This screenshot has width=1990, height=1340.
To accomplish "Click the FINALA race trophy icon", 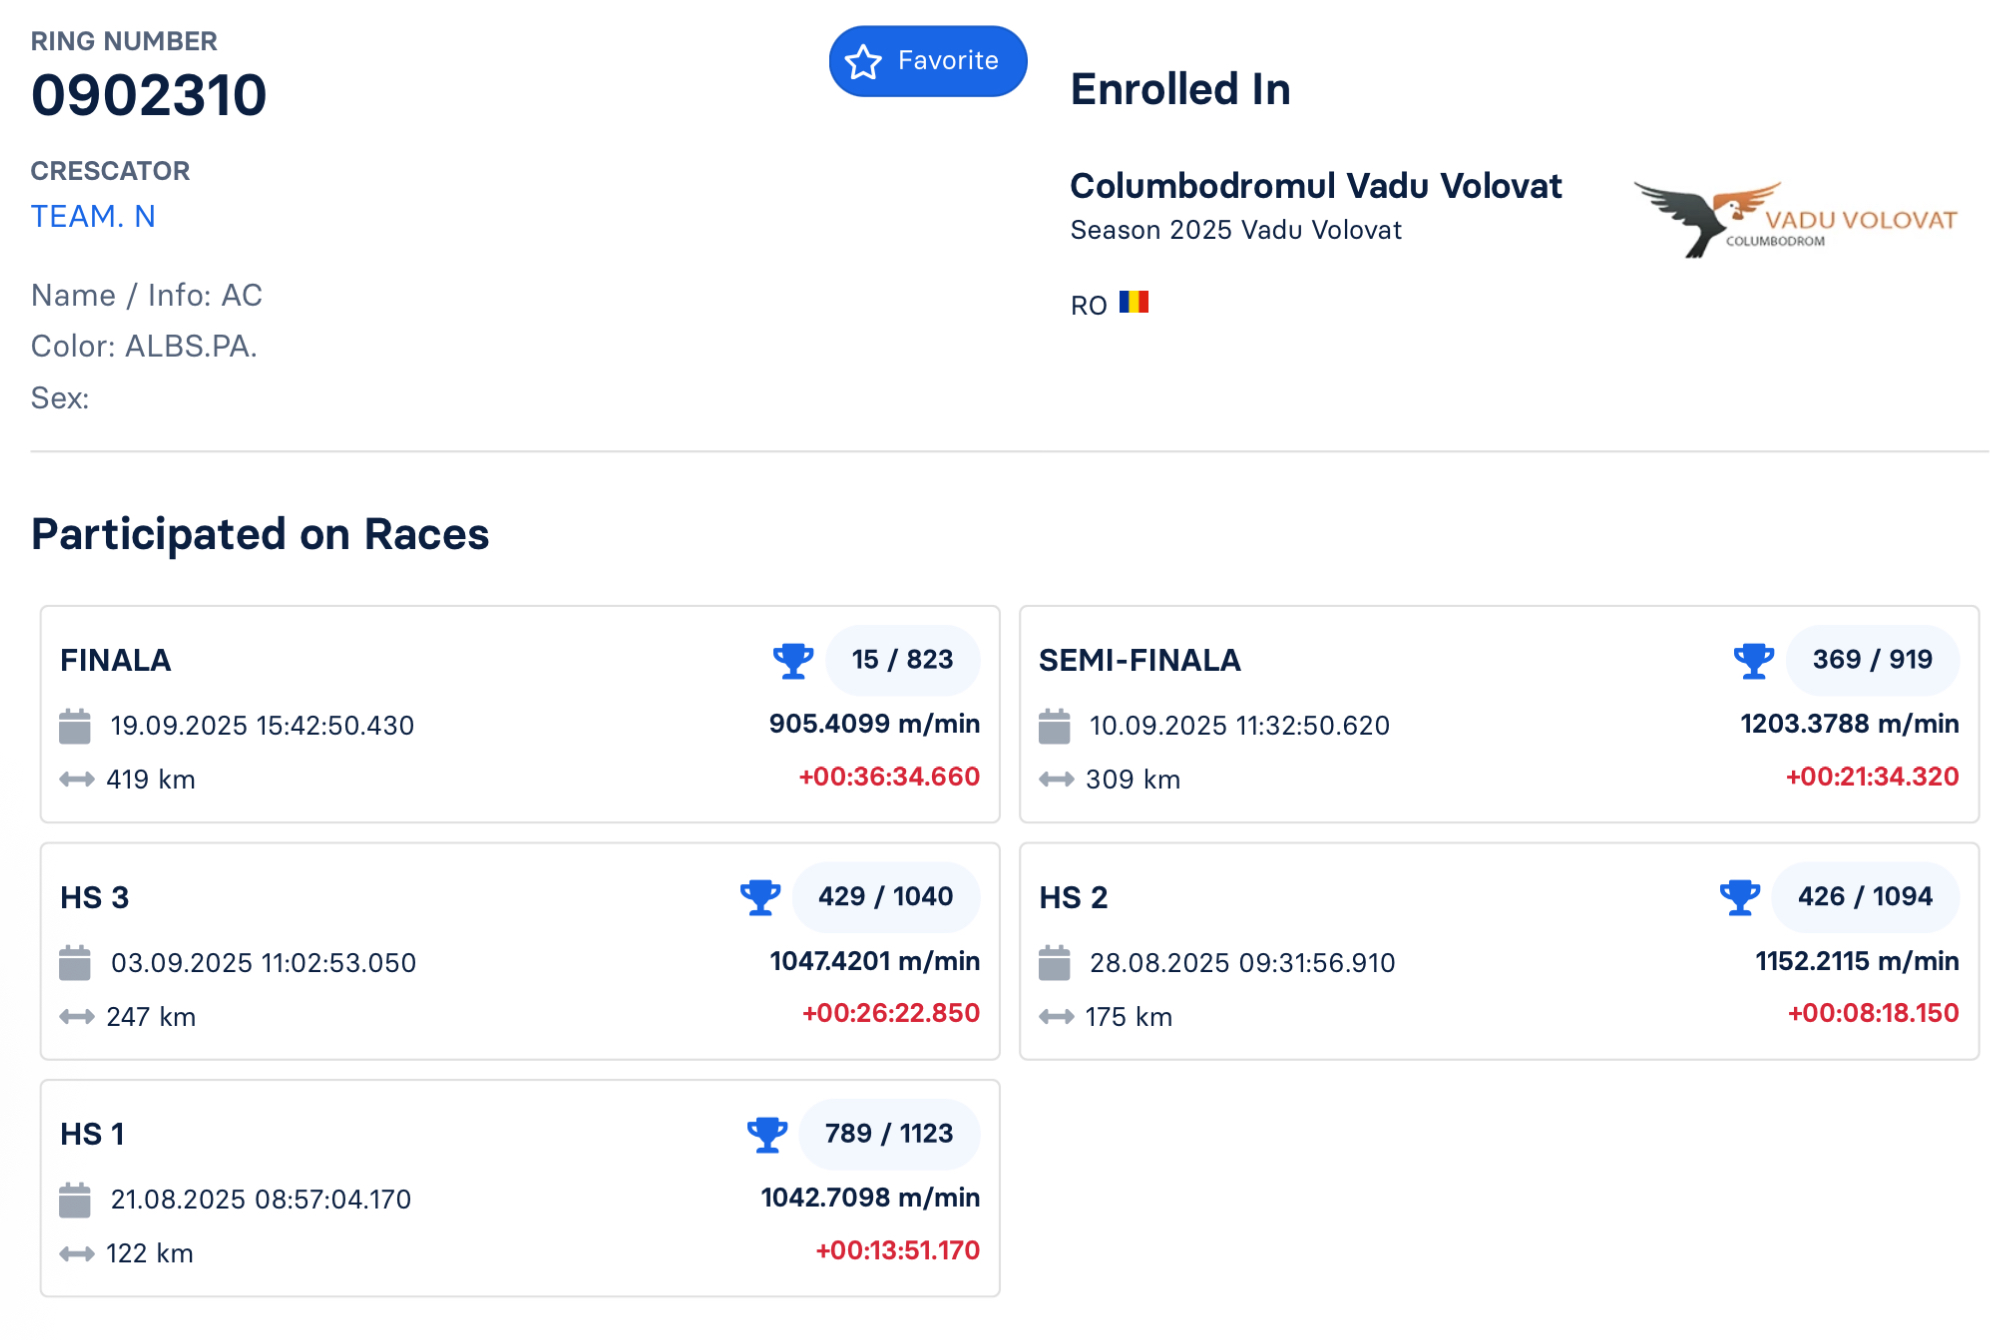I will (x=793, y=661).
